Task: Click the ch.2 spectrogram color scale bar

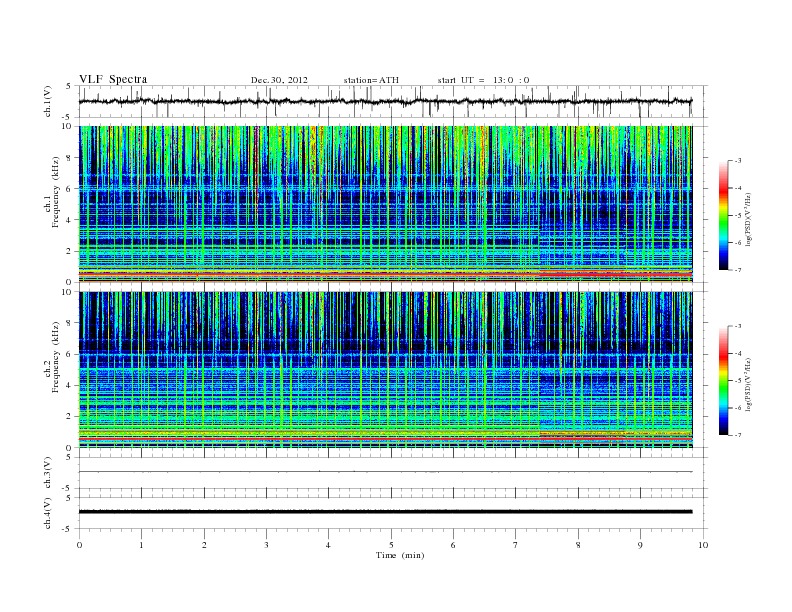Action: click(x=723, y=380)
